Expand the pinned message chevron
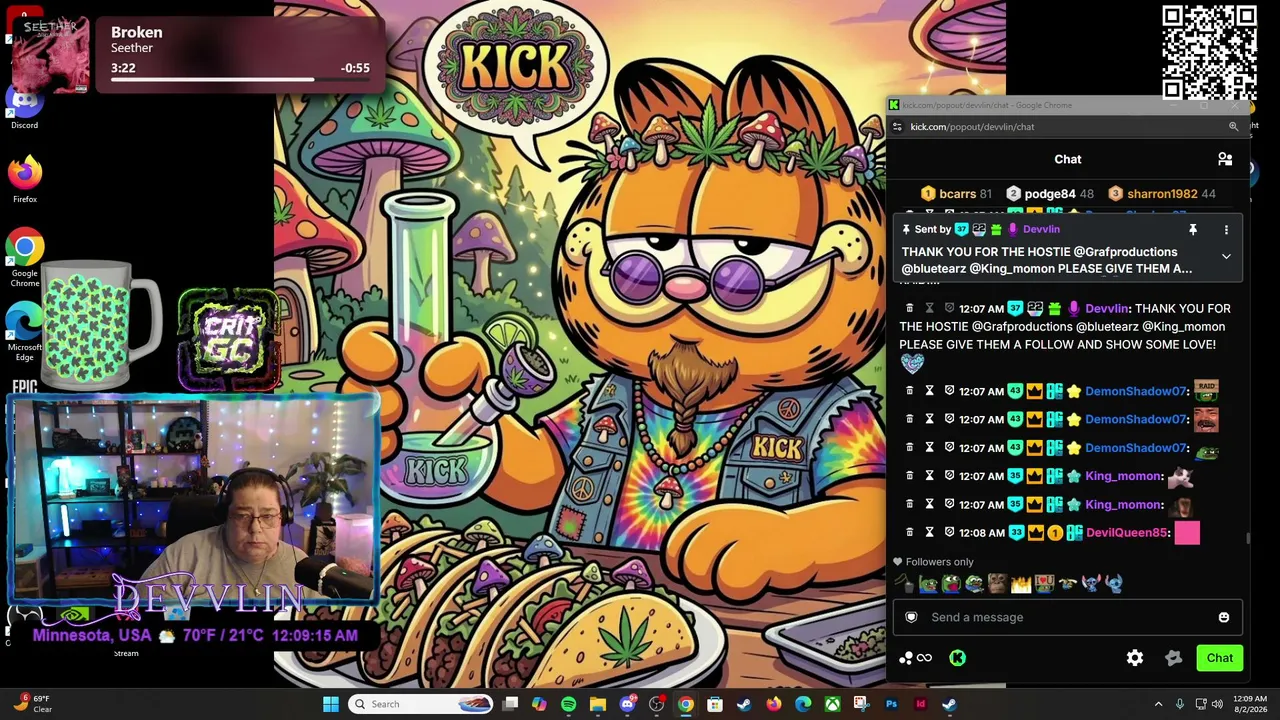Image resolution: width=1280 pixels, height=720 pixels. 1226,257
